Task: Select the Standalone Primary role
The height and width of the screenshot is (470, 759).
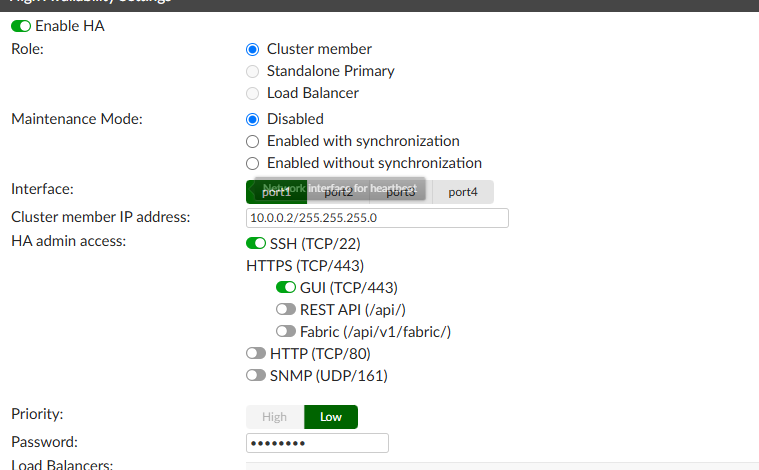Action: coord(253,71)
